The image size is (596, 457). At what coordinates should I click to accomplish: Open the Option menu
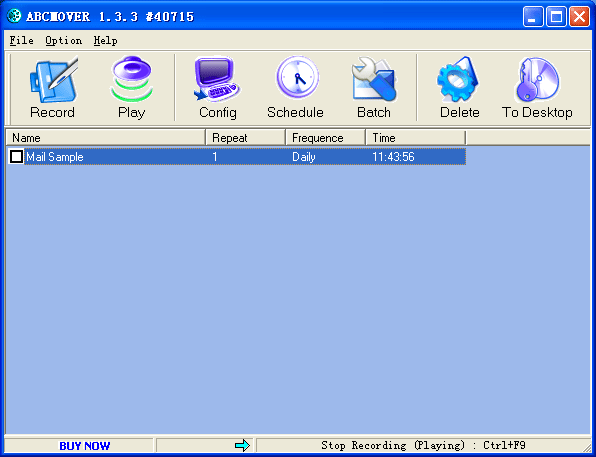point(63,40)
